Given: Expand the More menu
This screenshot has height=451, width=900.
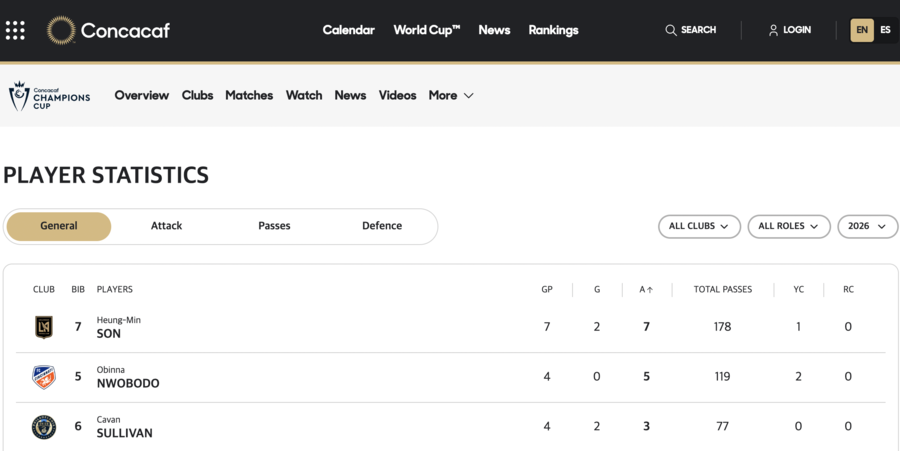Looking at the screenshot, I should point(451,95).
